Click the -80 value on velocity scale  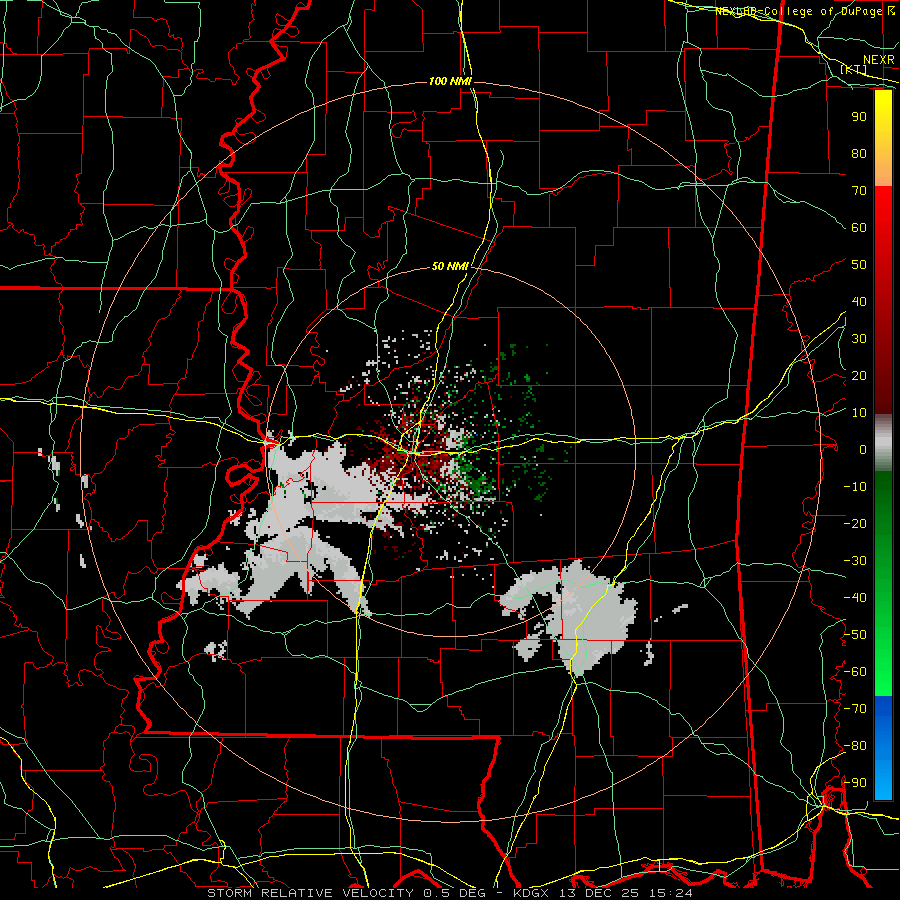855,746
